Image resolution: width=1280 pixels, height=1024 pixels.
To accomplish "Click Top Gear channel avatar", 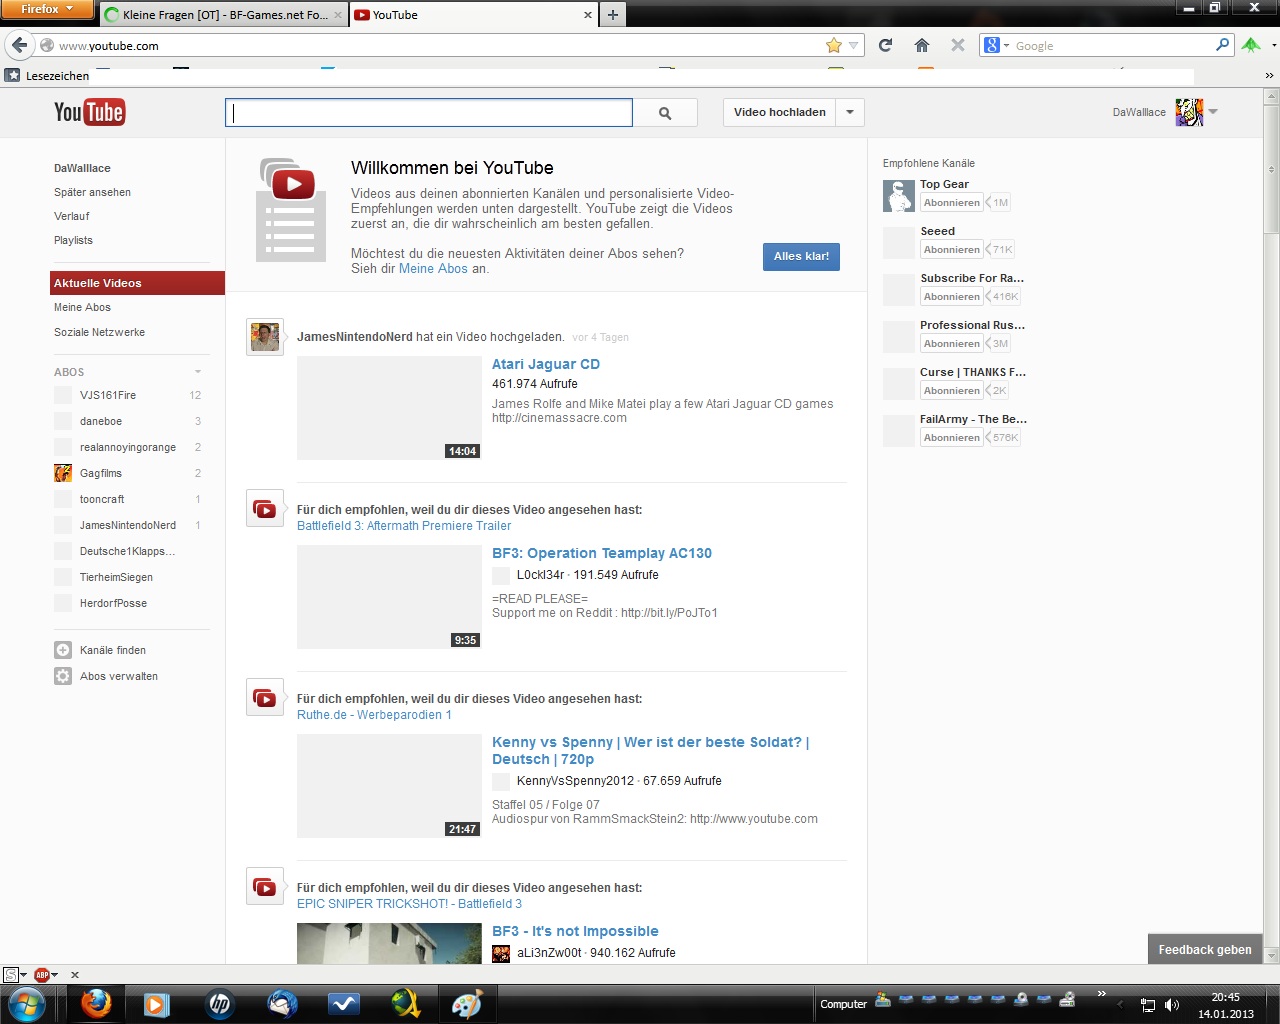I will (899, 196).
